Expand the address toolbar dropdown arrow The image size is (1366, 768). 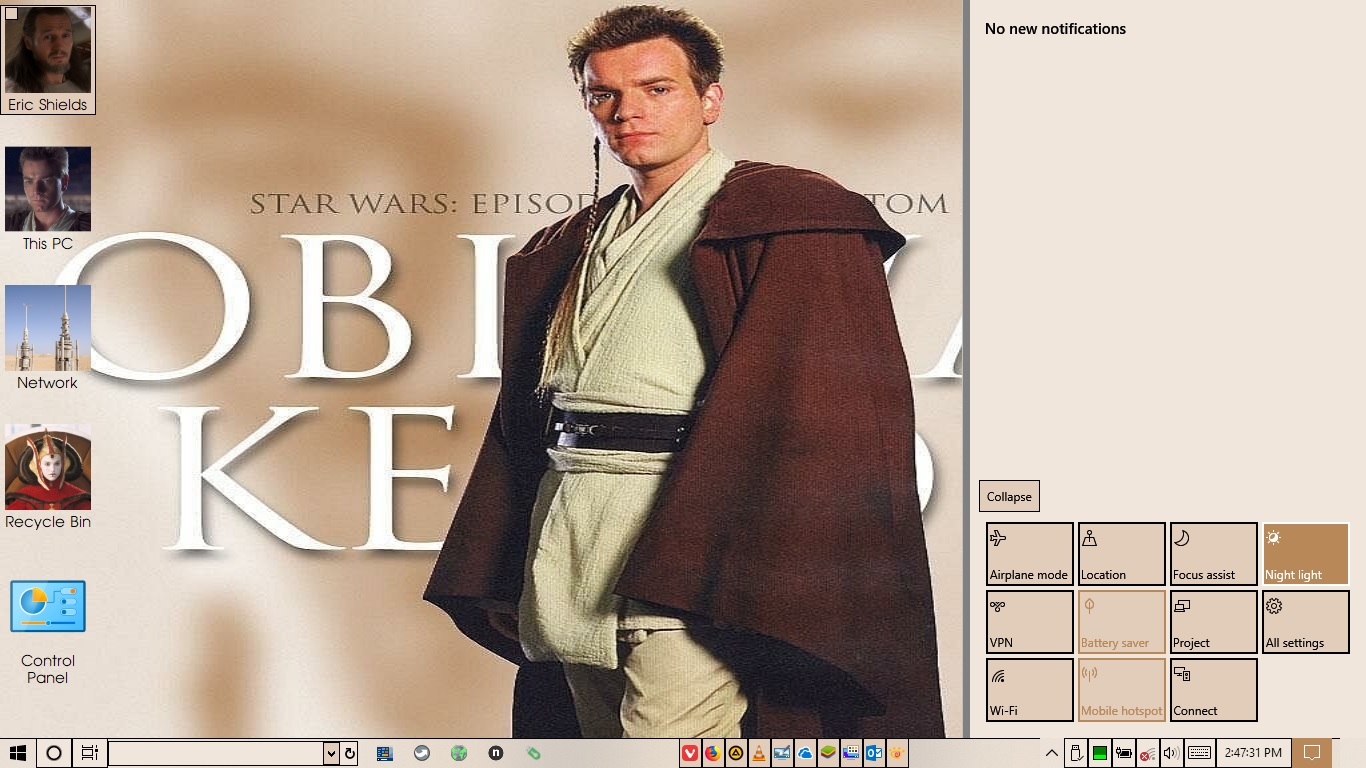pos(331,753)
